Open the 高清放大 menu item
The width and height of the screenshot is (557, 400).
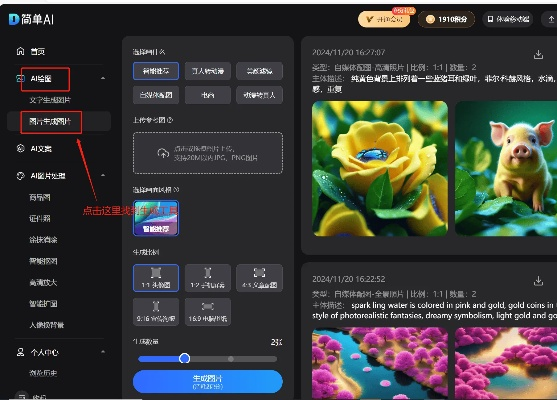43,282
